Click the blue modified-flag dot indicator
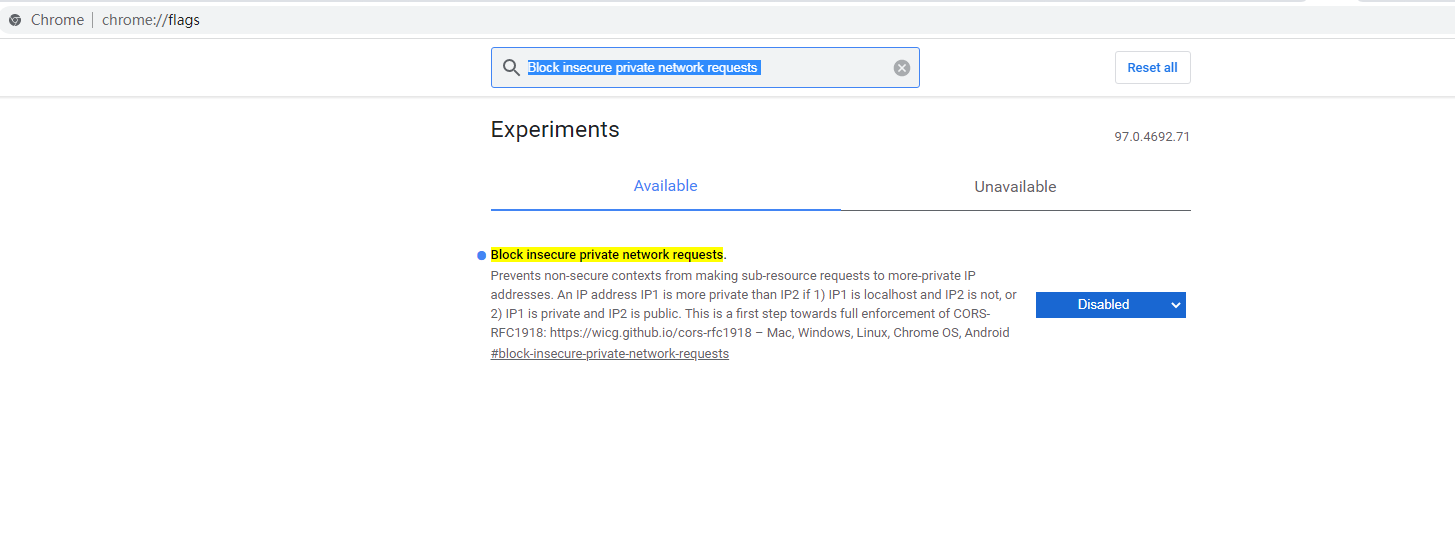 pyautogui.click(x=482, y=256)
